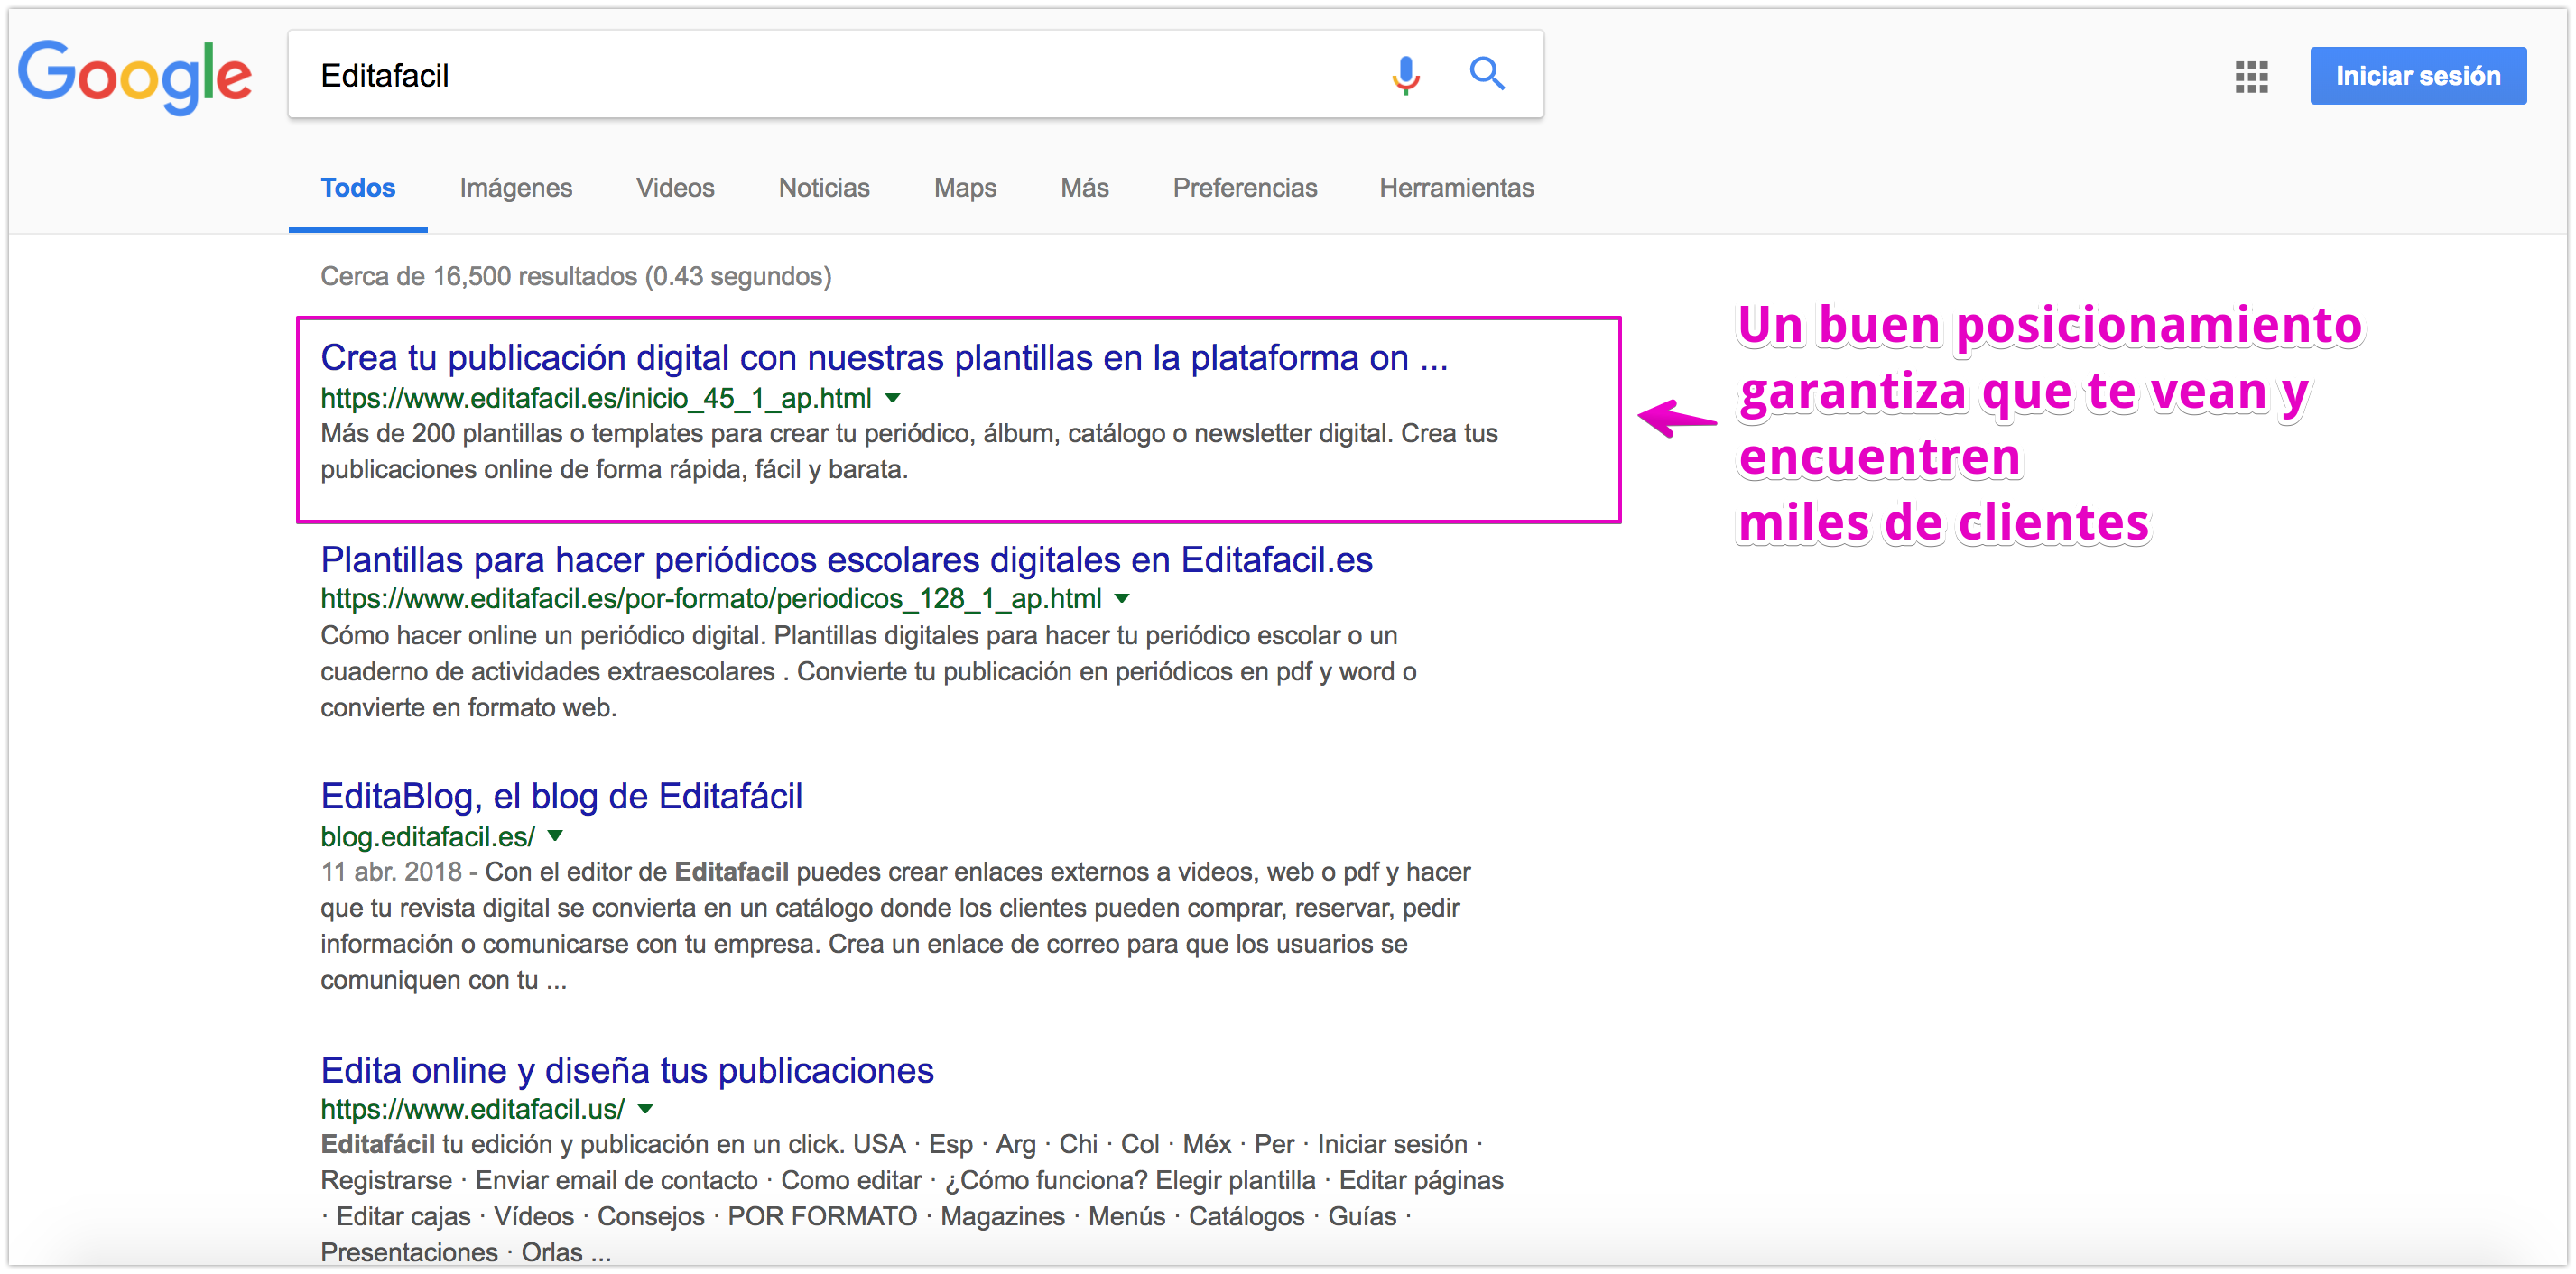Viewport: 2576px width, 1274px height.
Task: Click the Google logo
Action: click(x=134, y=76)
